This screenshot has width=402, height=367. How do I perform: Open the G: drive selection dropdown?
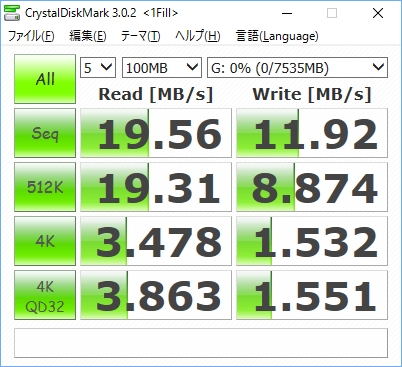297,68
